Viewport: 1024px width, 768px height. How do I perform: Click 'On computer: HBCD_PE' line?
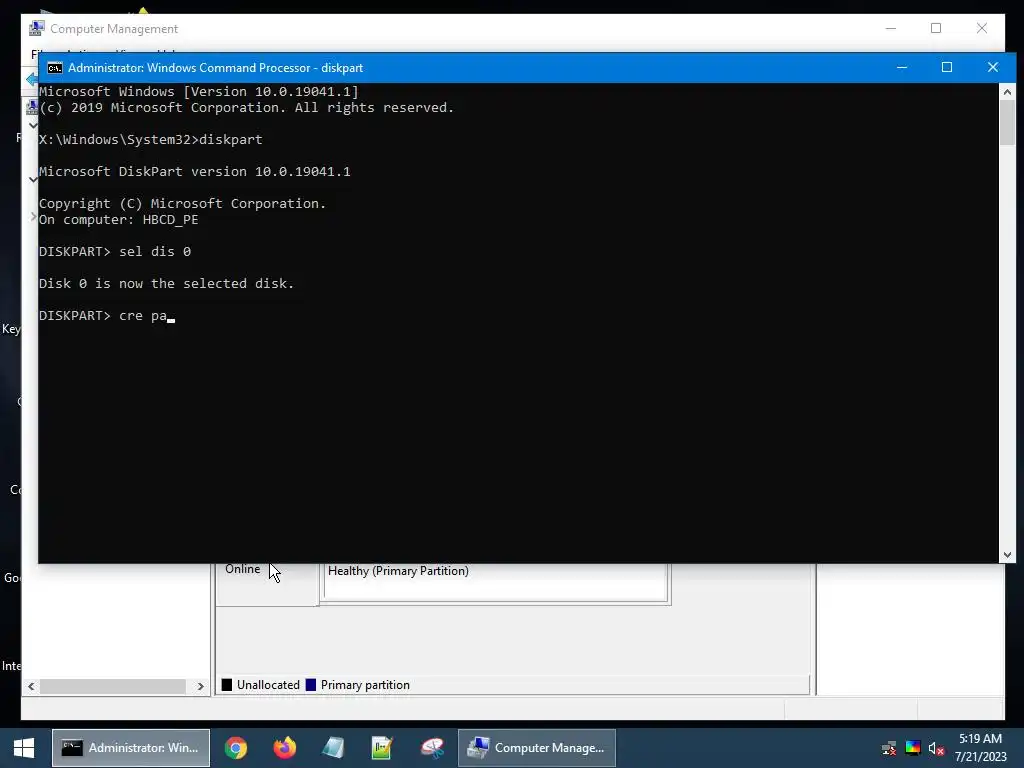118,219
